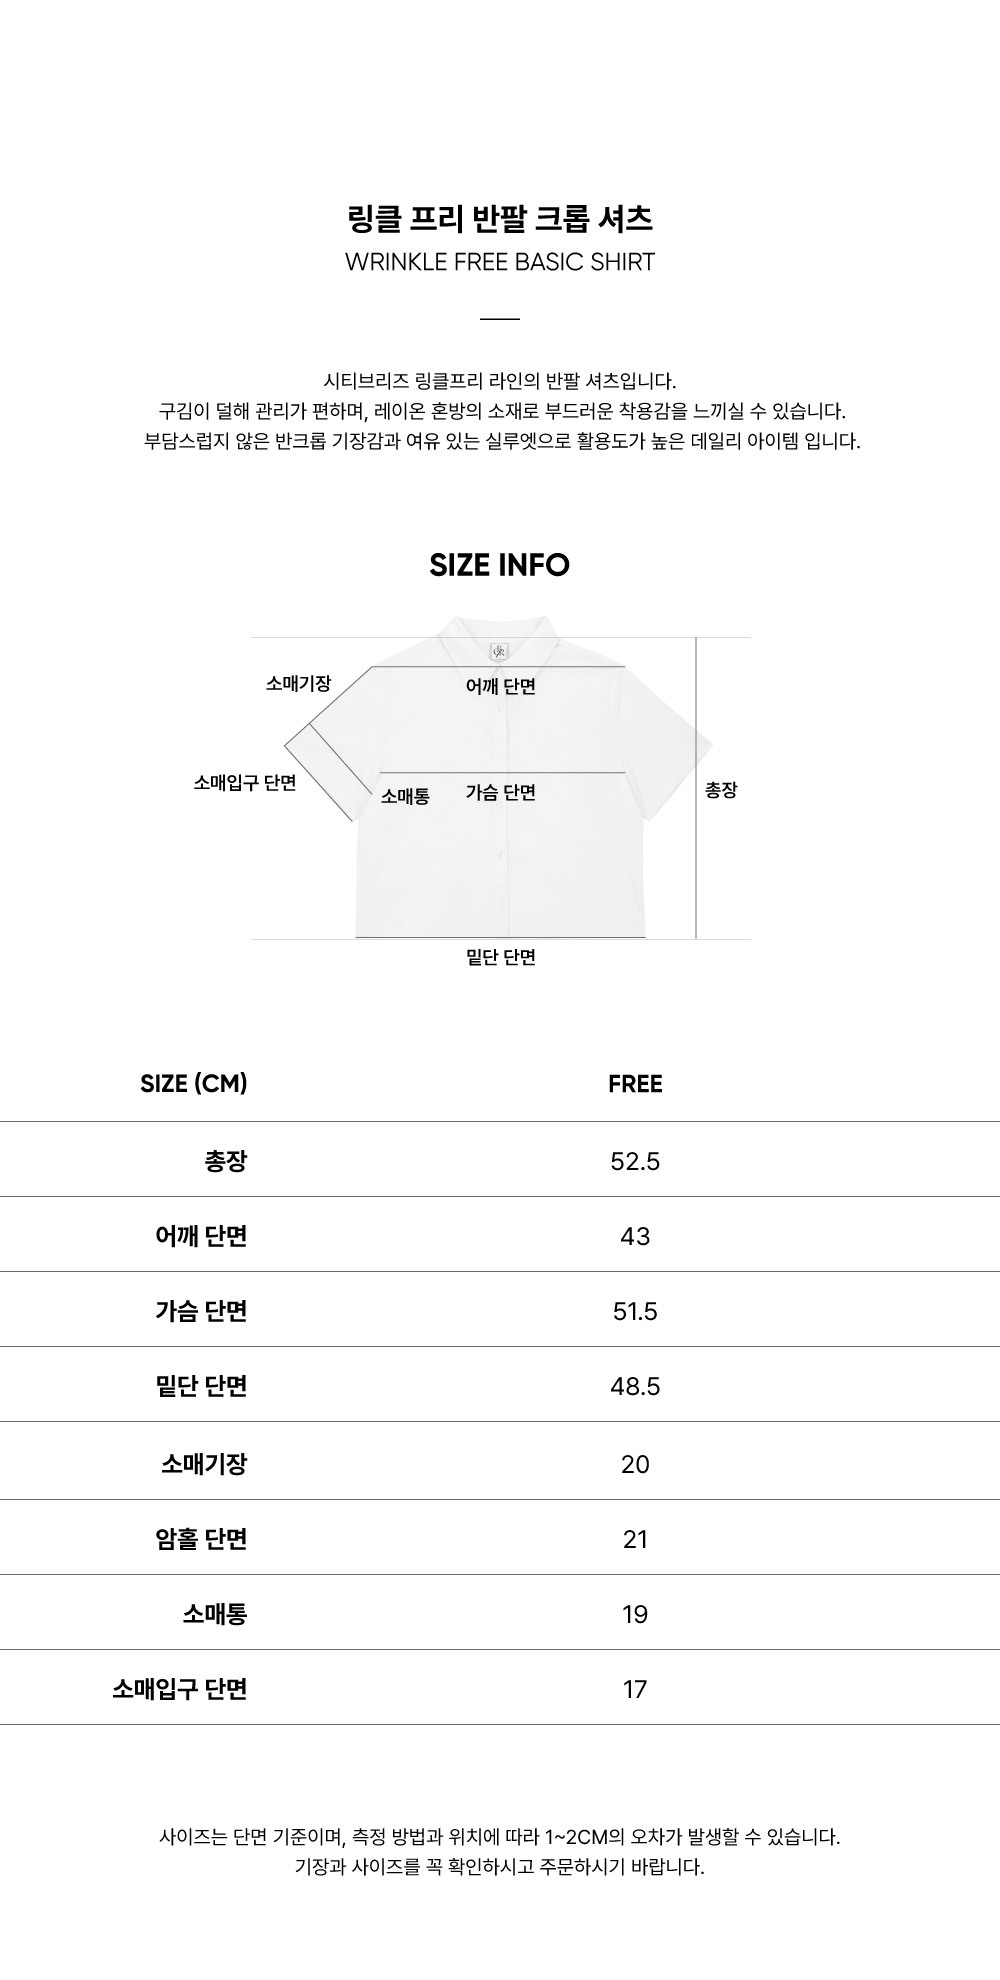Viewport: 1000px width, 1980px height.
Task: Click the SIZE (CM) table header
Action: 194,1084
